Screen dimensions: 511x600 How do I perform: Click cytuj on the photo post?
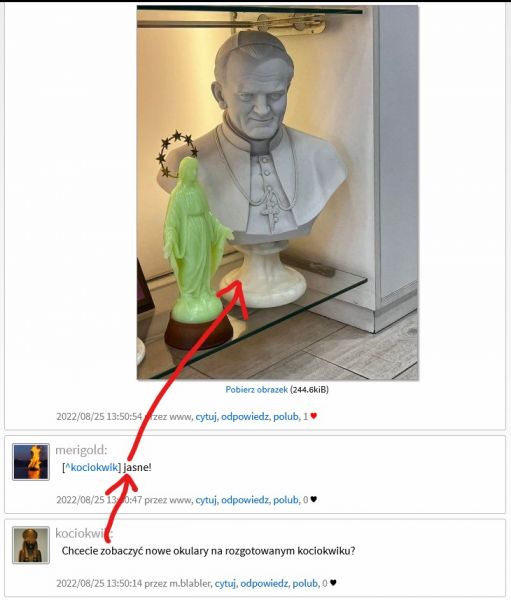(206, 416)
